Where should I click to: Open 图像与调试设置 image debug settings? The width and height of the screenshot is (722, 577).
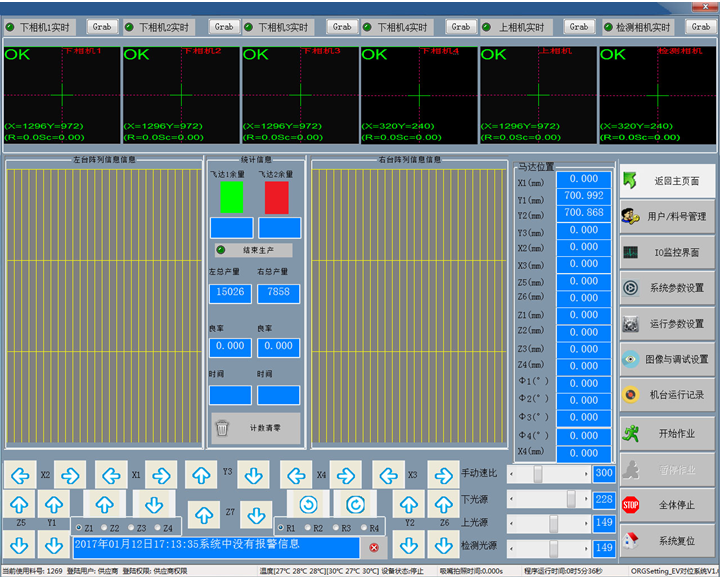point(667,360)
